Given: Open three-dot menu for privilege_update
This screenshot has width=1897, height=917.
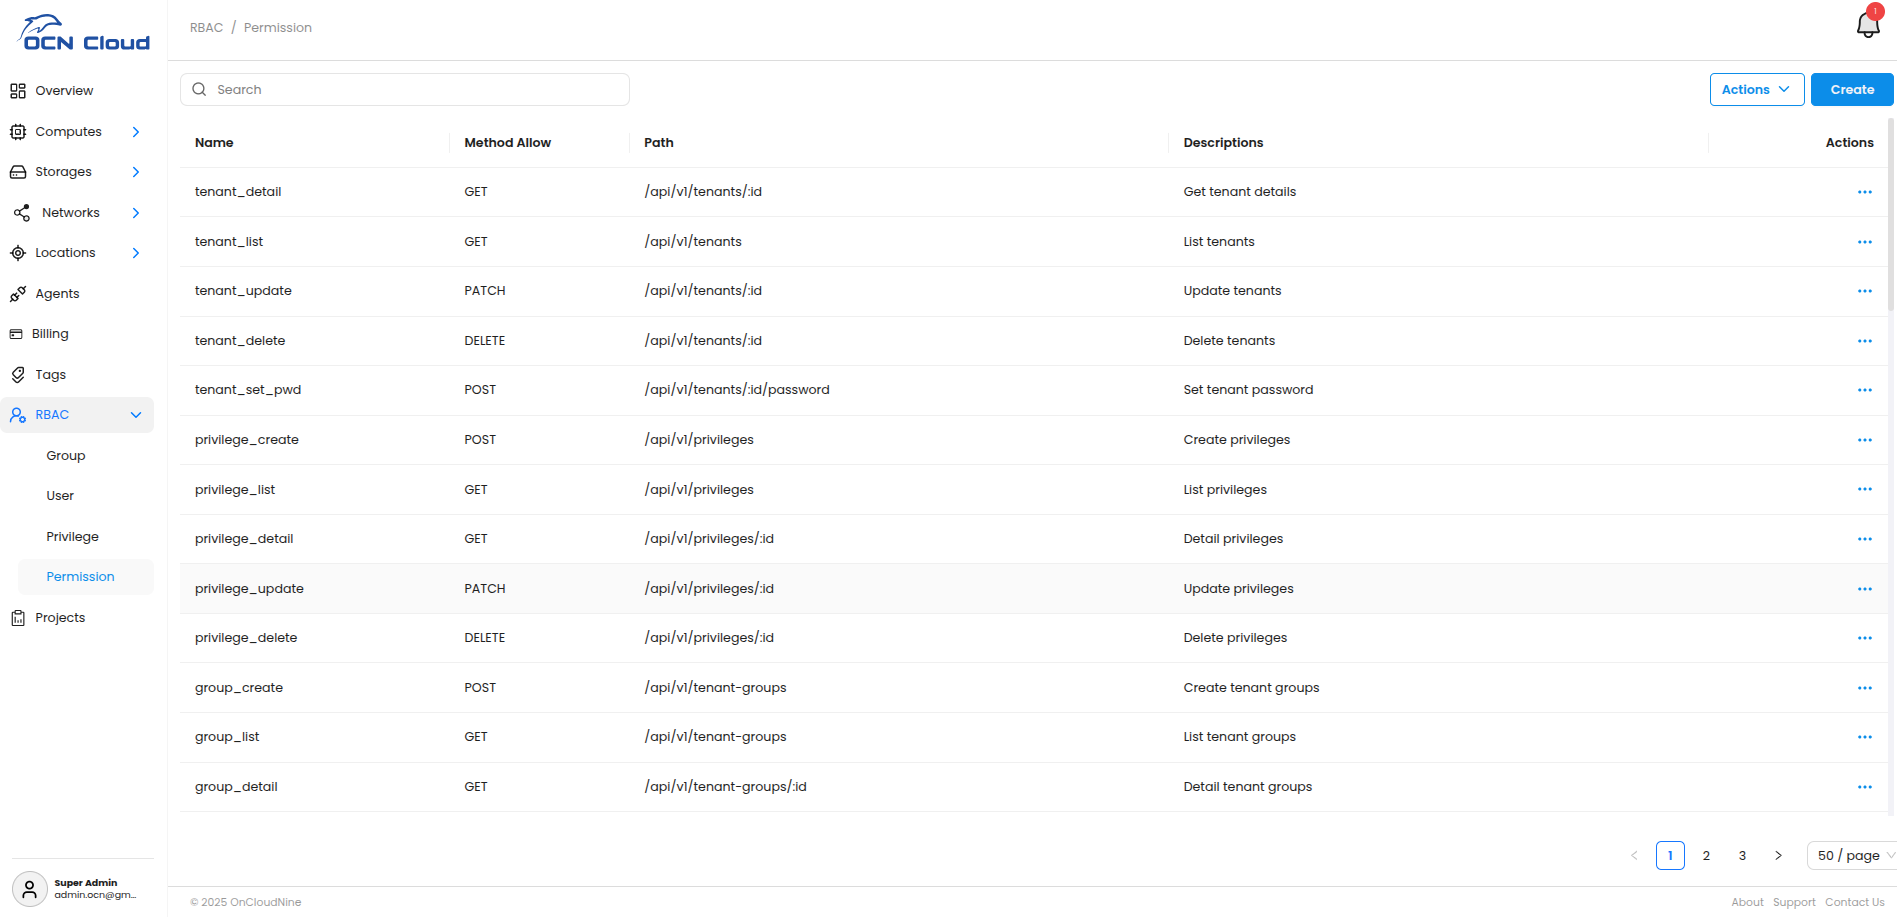Looking at the screenshot, I should click(1864, 589).
